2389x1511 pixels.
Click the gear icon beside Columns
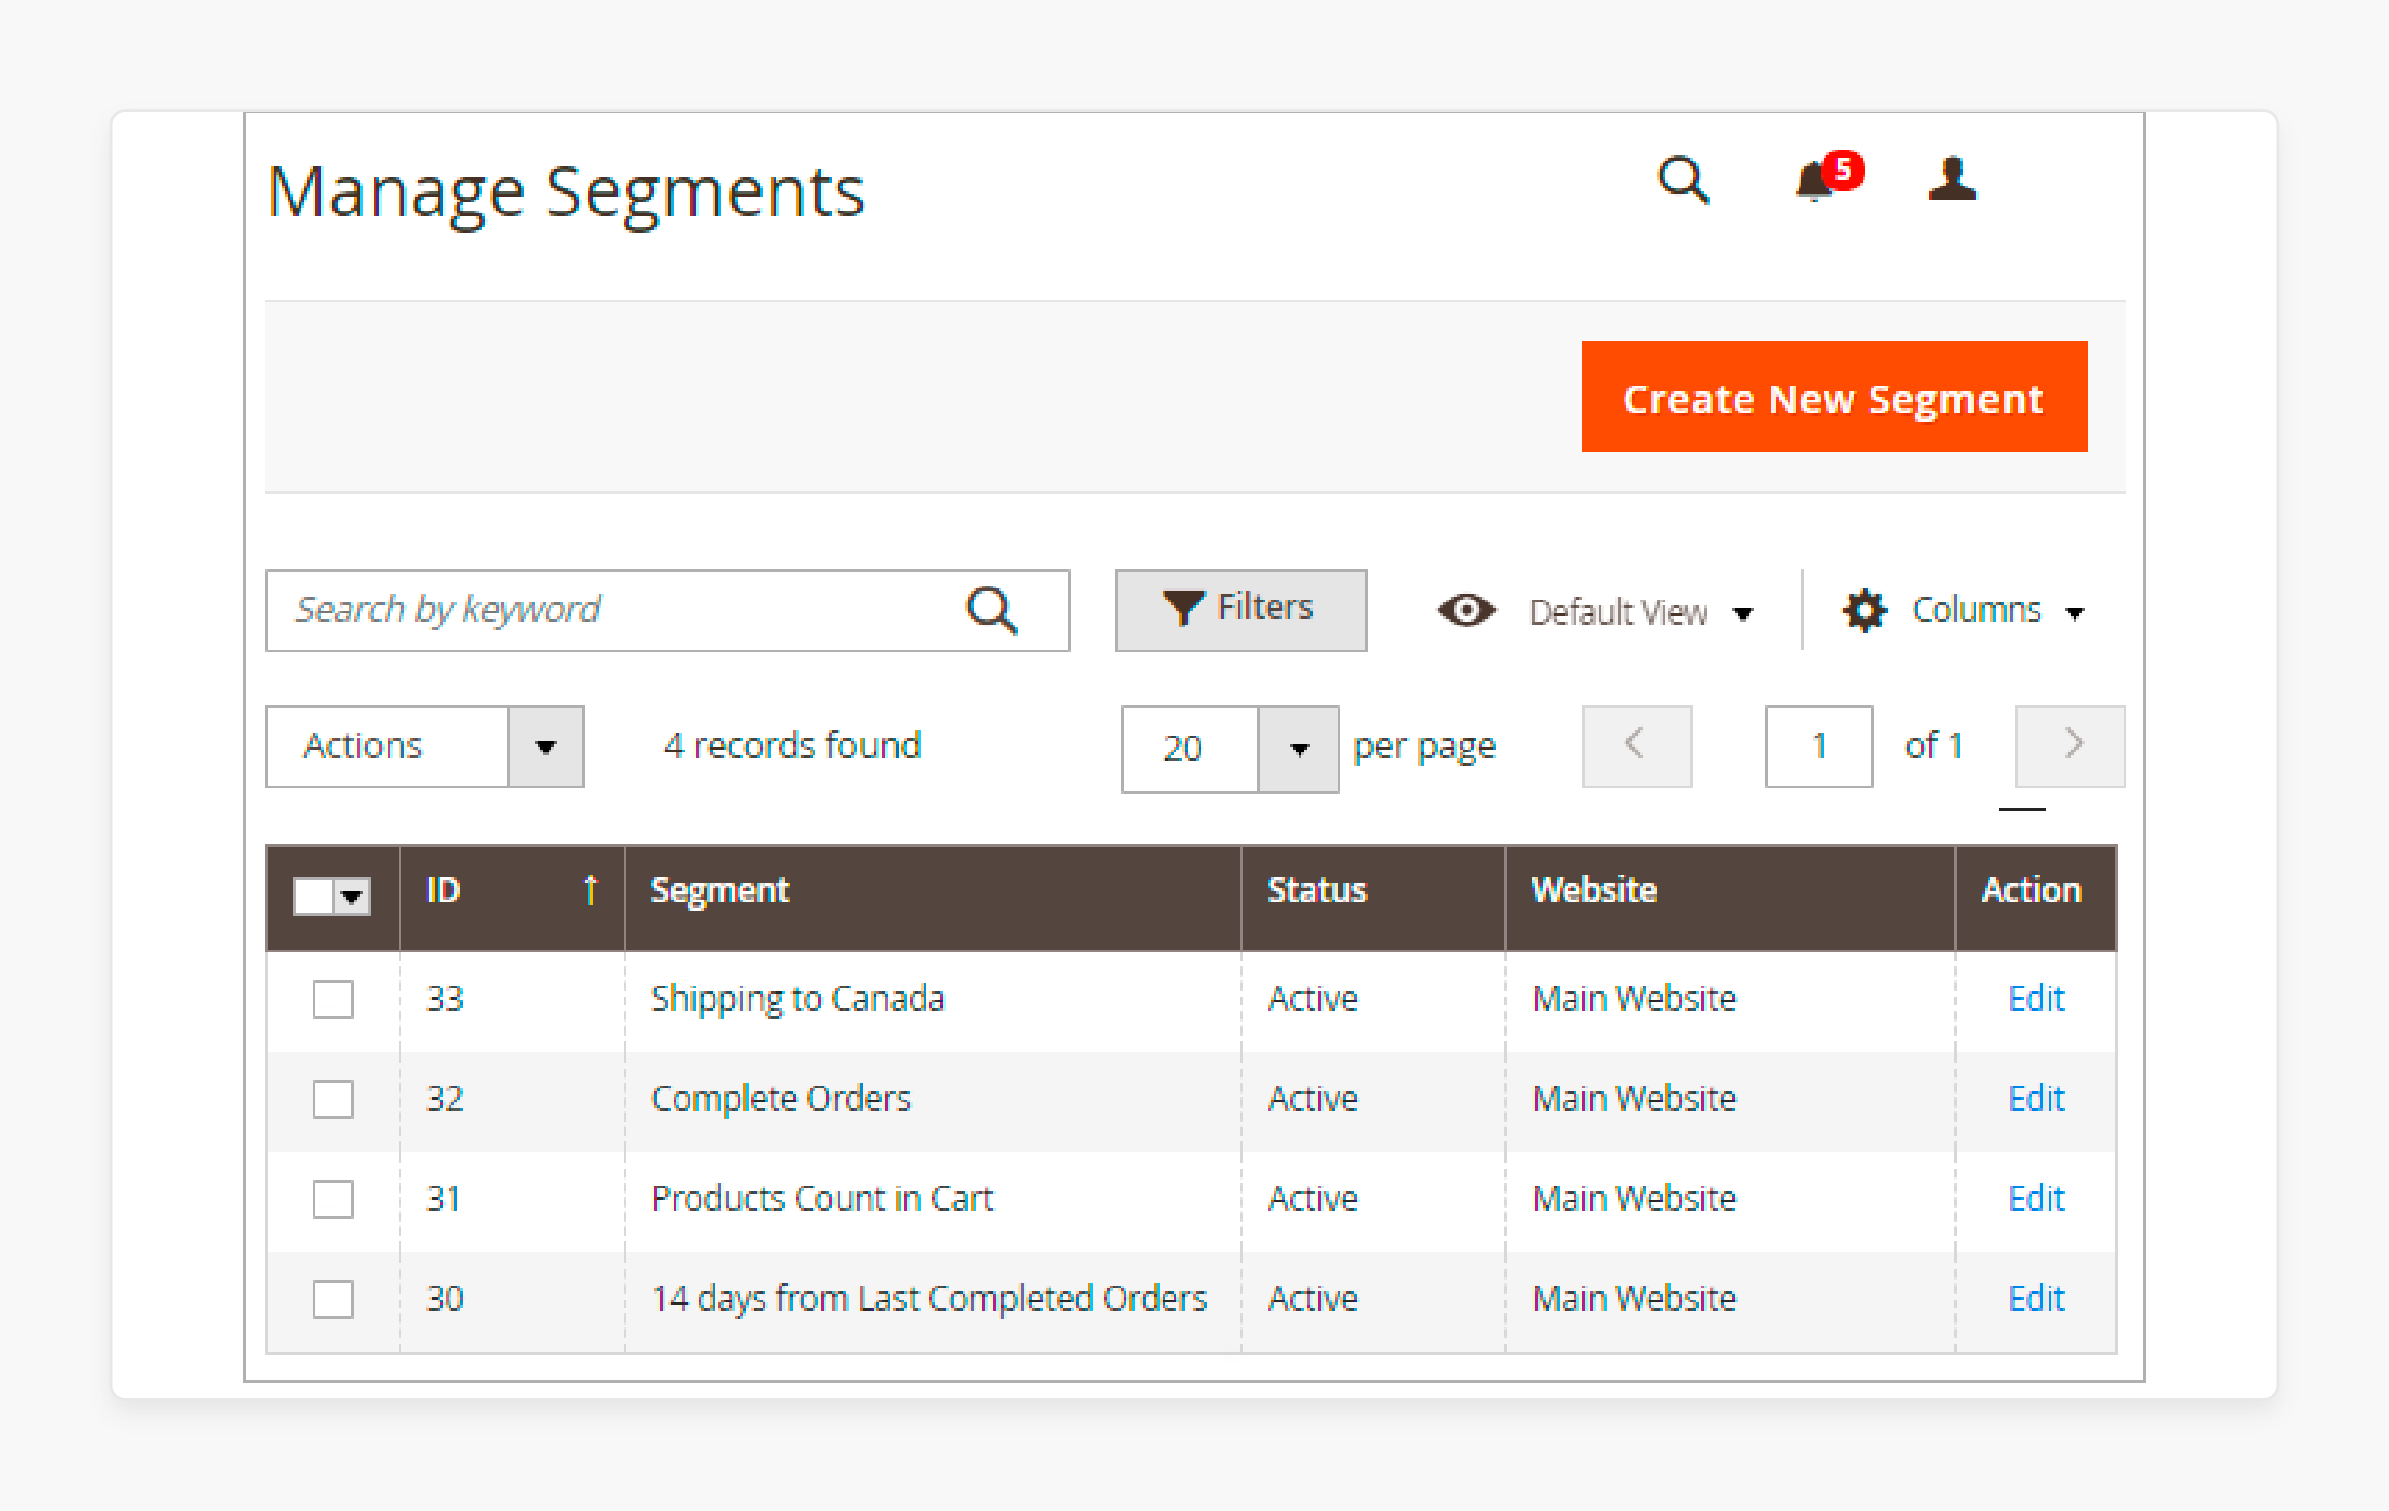[x=1864, y=610]
